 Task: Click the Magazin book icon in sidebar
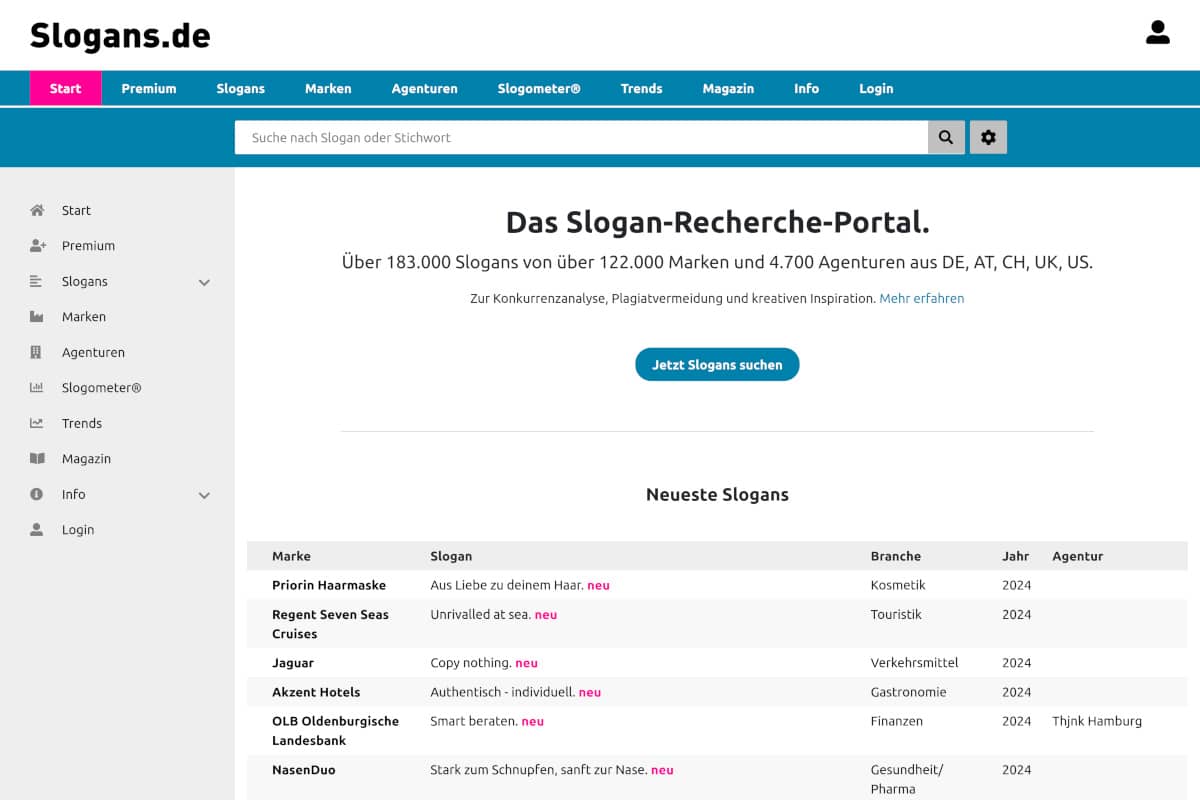click(37, 458)
